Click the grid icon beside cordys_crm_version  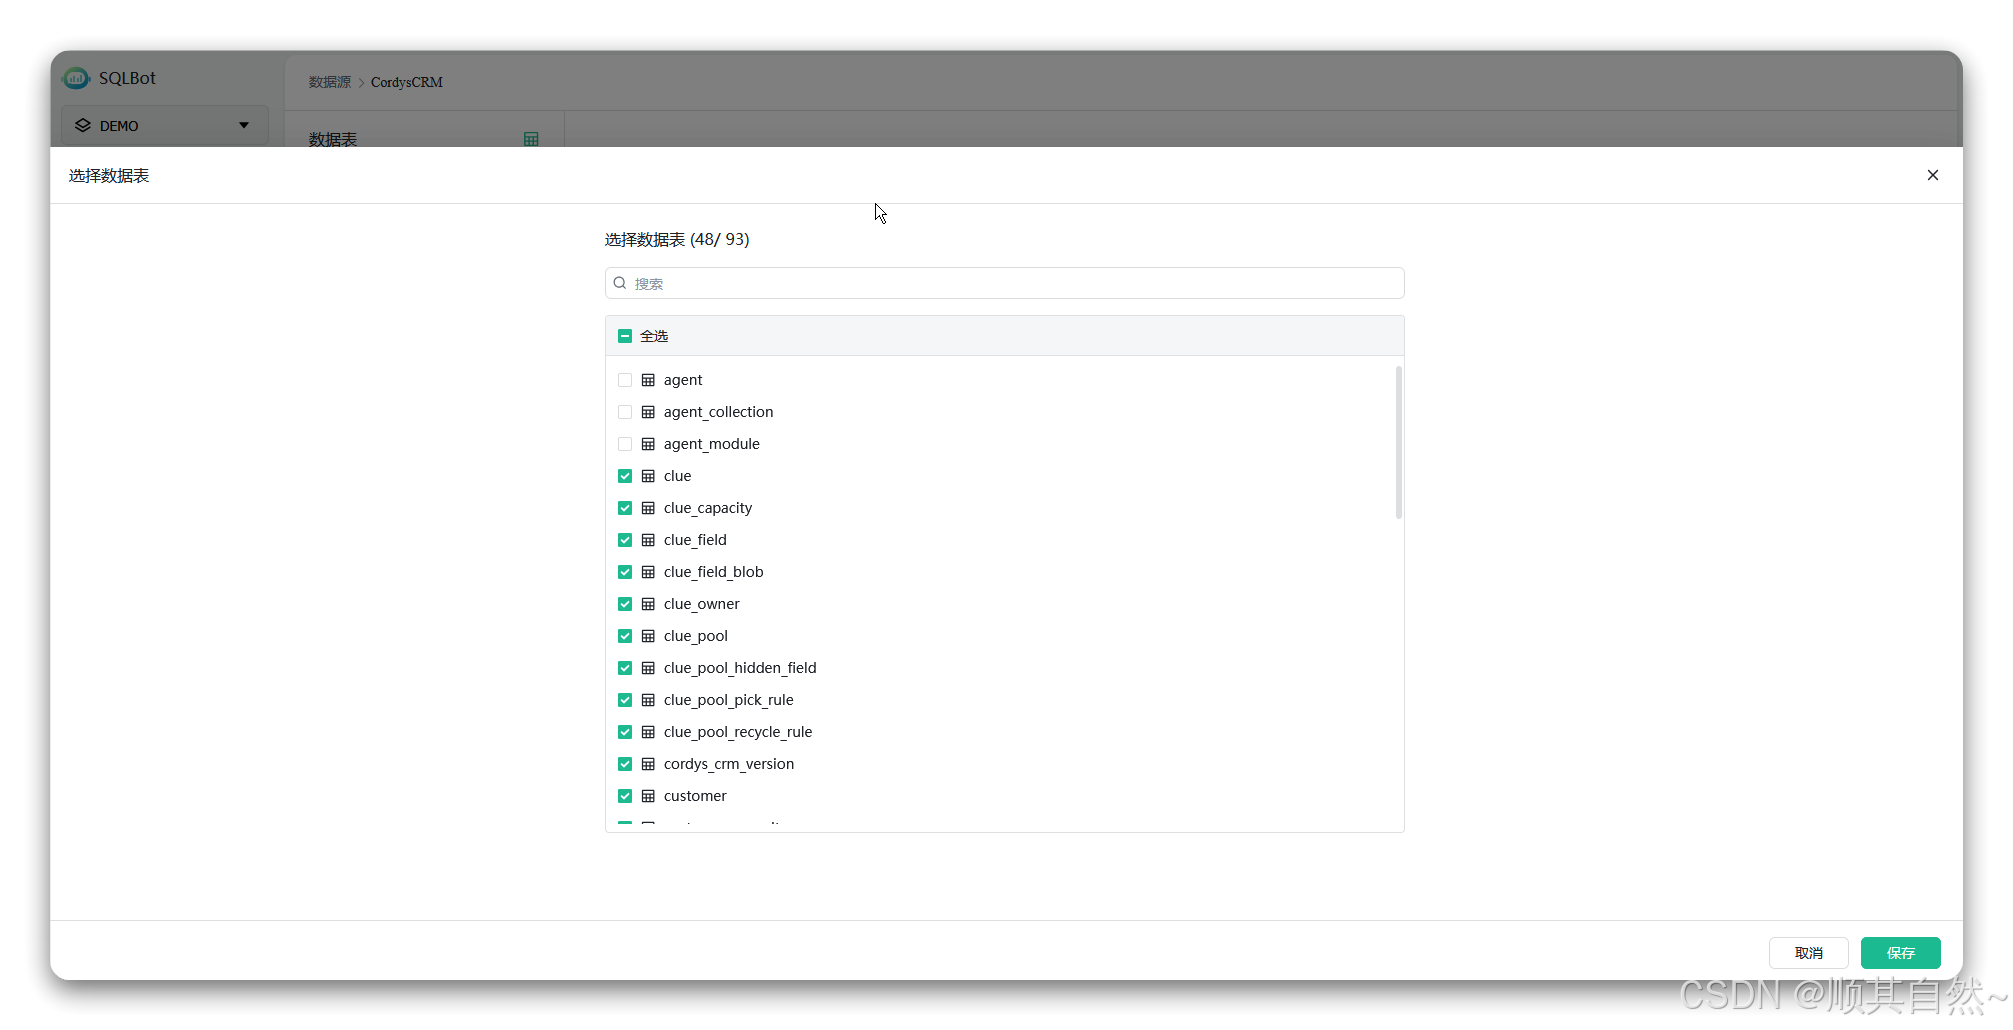tap(649, 763)
